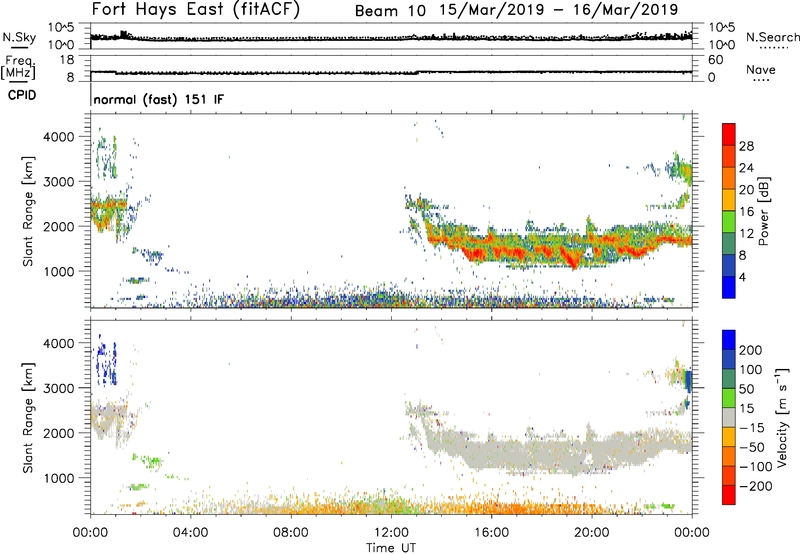Click the 'Beam 10' label
The image size is (800, 554).
point(390,11)
